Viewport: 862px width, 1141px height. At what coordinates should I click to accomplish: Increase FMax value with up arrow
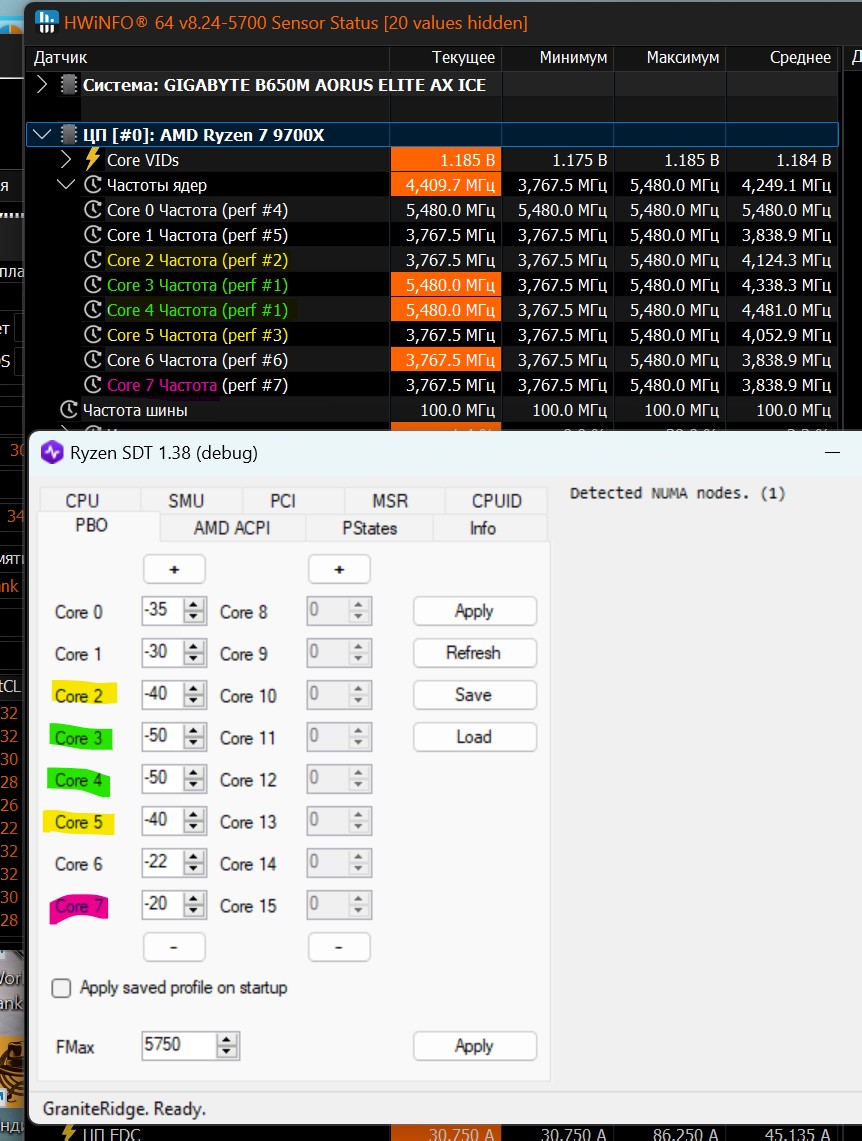[x=227, y=1040]
